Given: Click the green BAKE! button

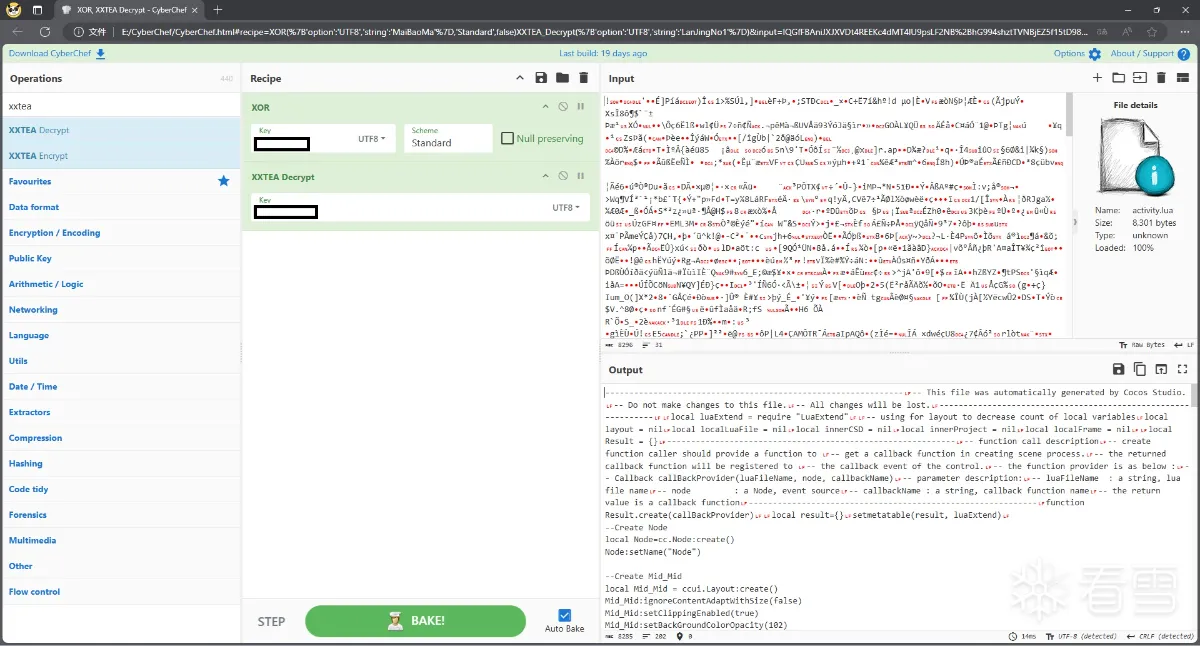Looking at the screenshot, I should tap(417, 621).
